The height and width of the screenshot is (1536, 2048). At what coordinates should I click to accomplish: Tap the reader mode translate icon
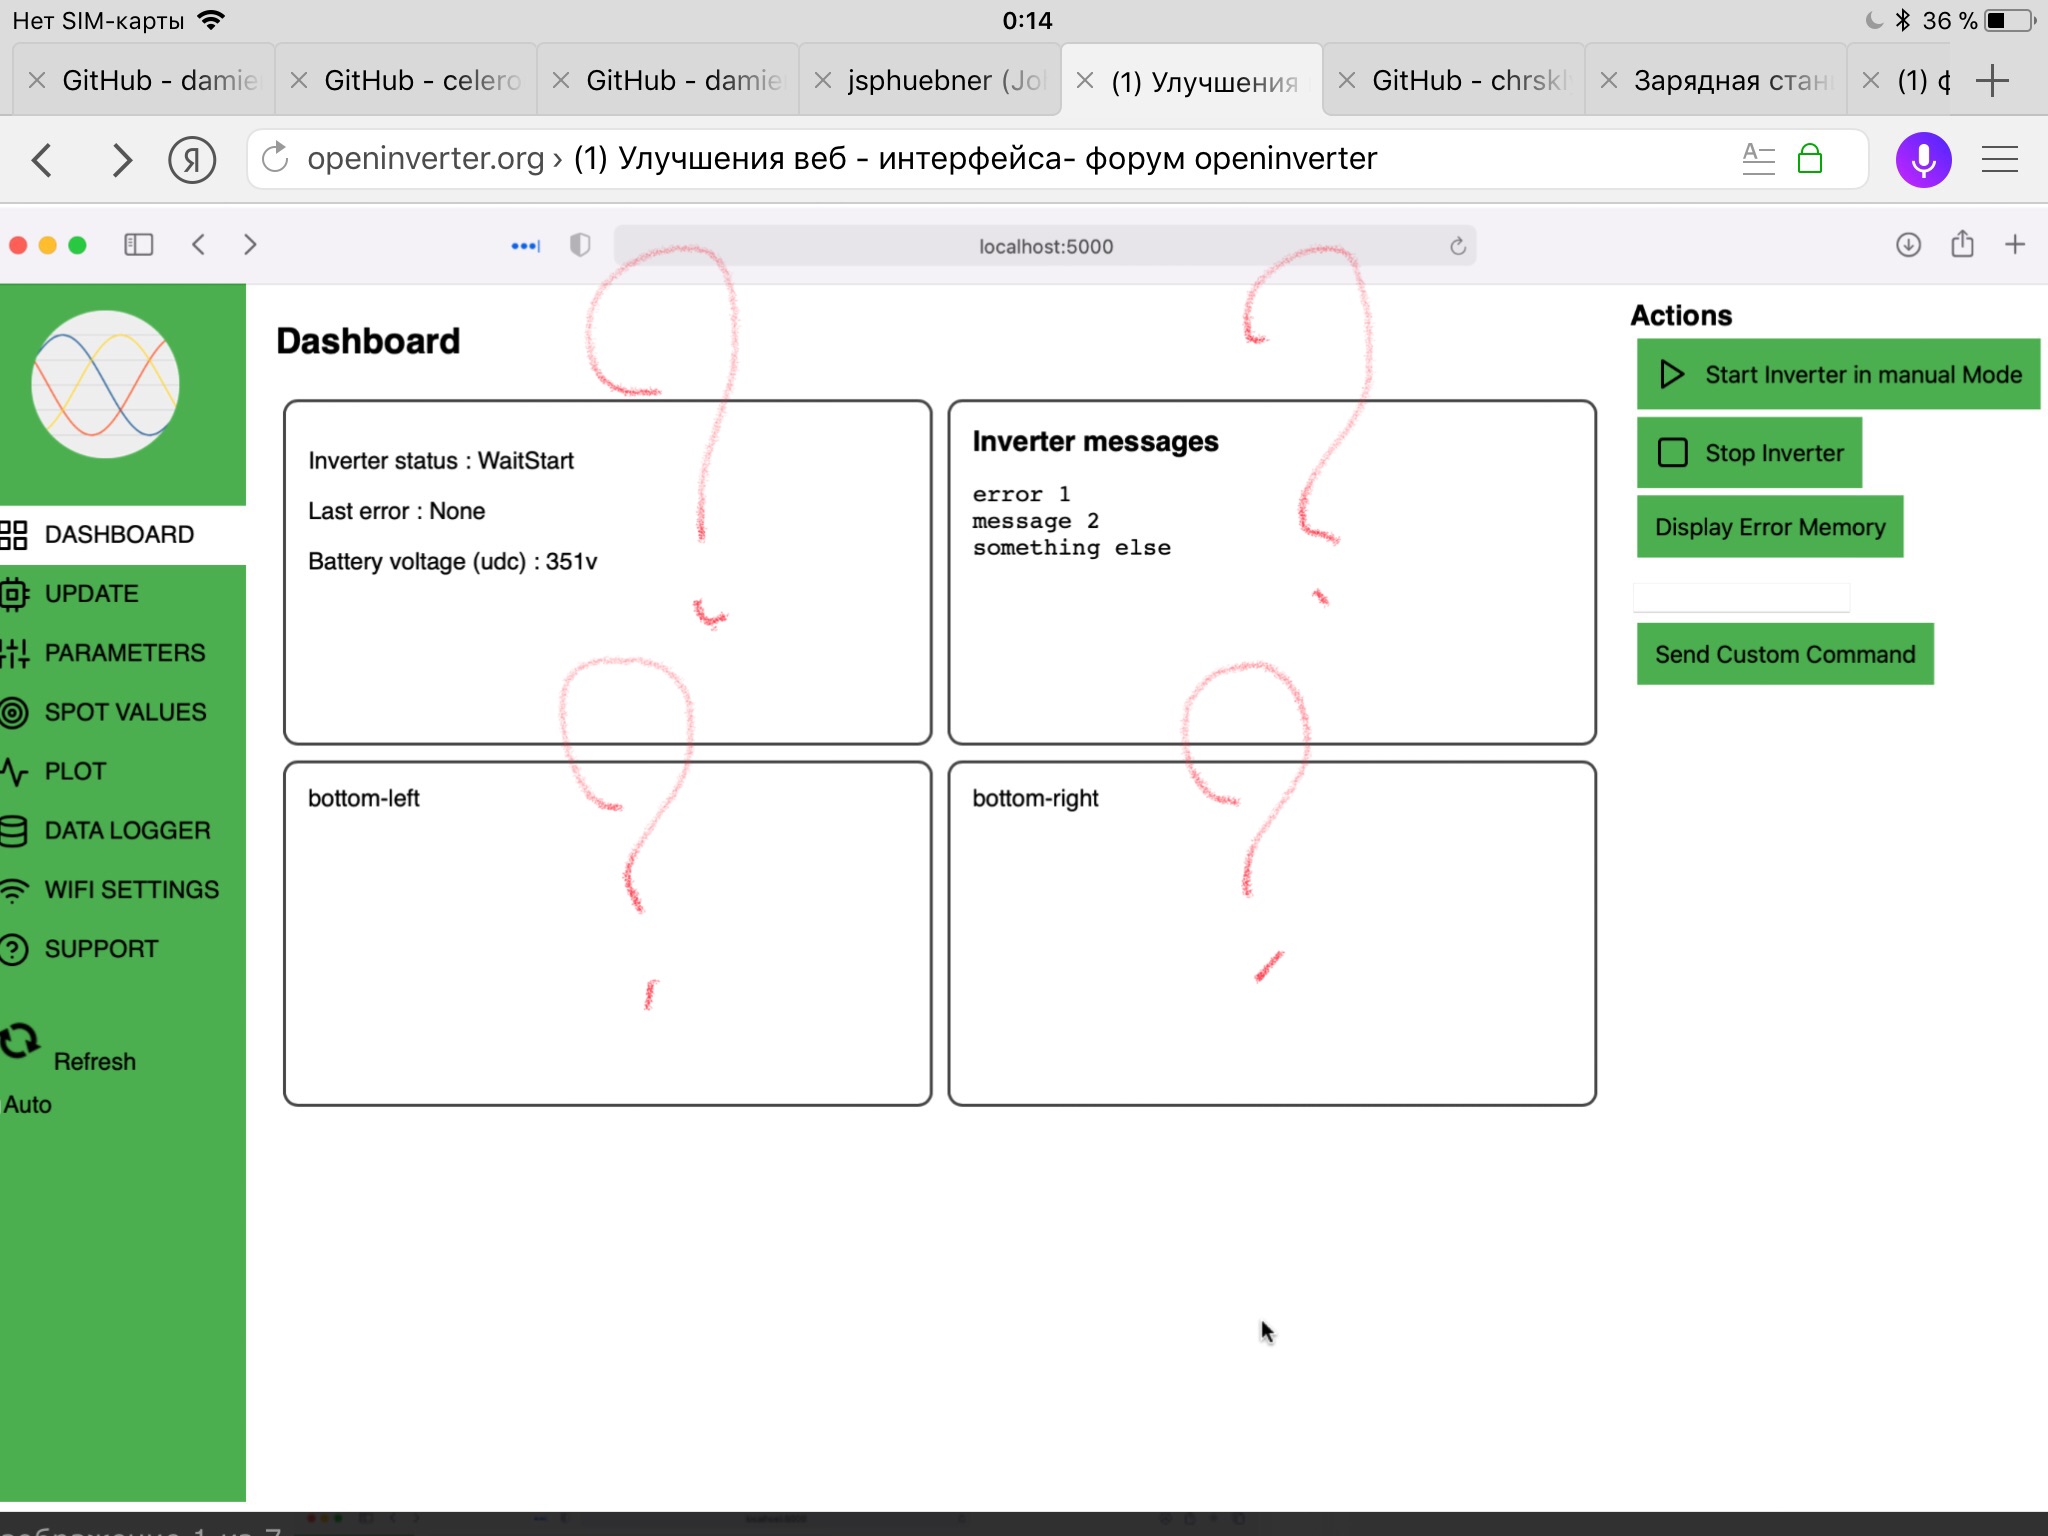tap(1758, 159)
